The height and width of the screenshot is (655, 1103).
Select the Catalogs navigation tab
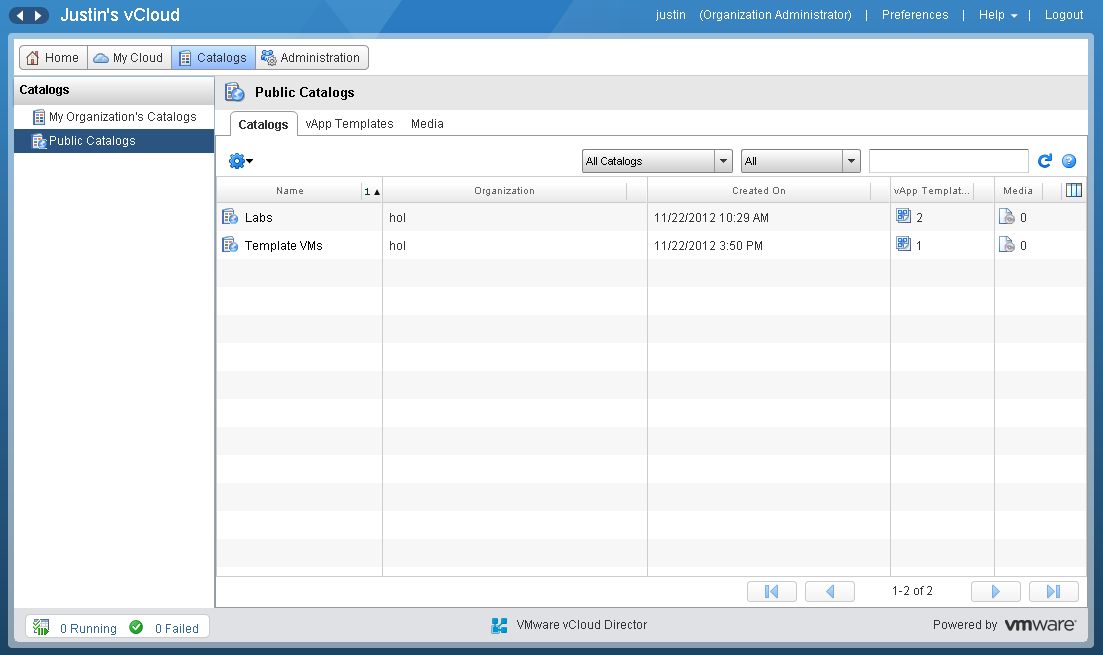[213, 58]
